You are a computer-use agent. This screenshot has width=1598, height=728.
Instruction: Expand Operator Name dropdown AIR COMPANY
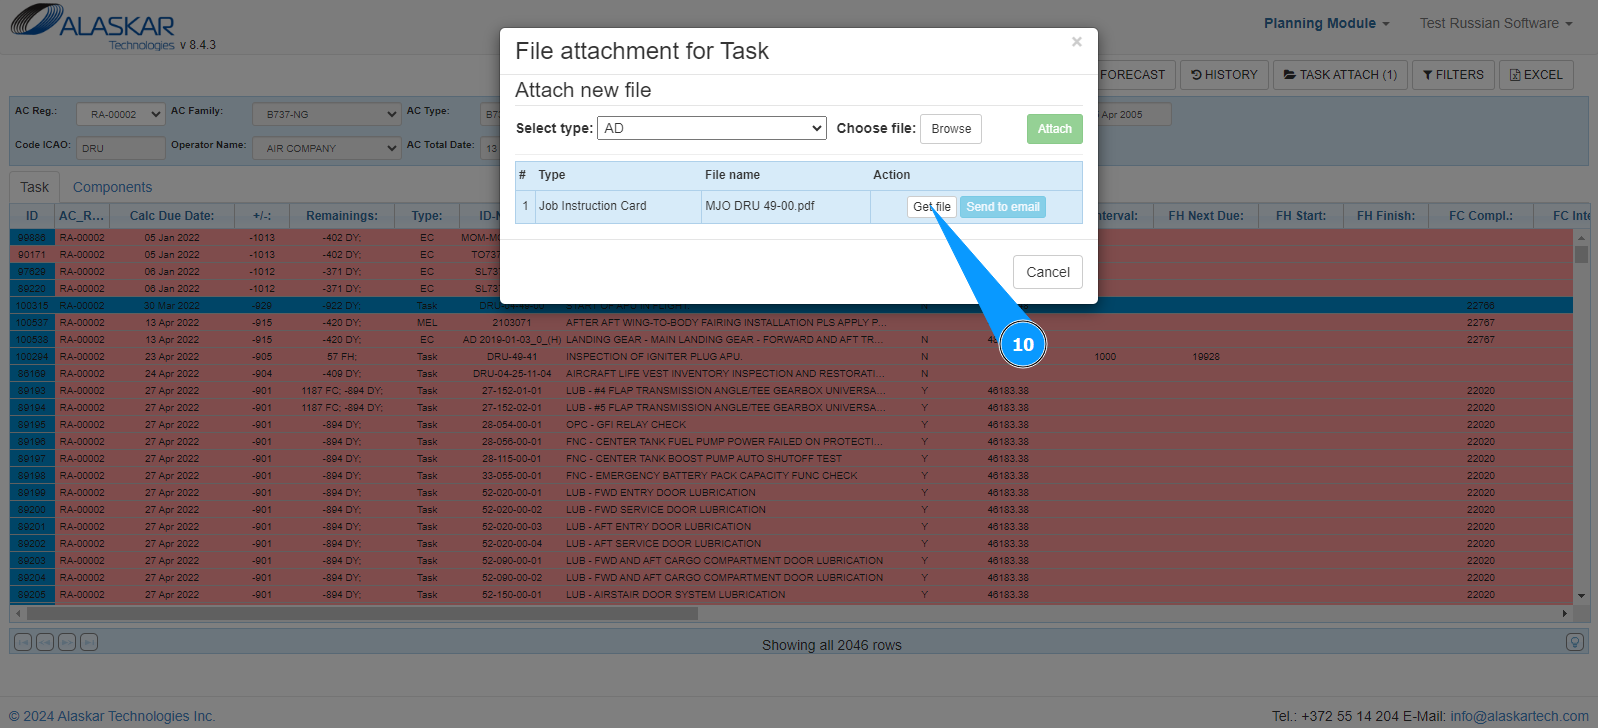pyautogui.click(x=326, y=148)
